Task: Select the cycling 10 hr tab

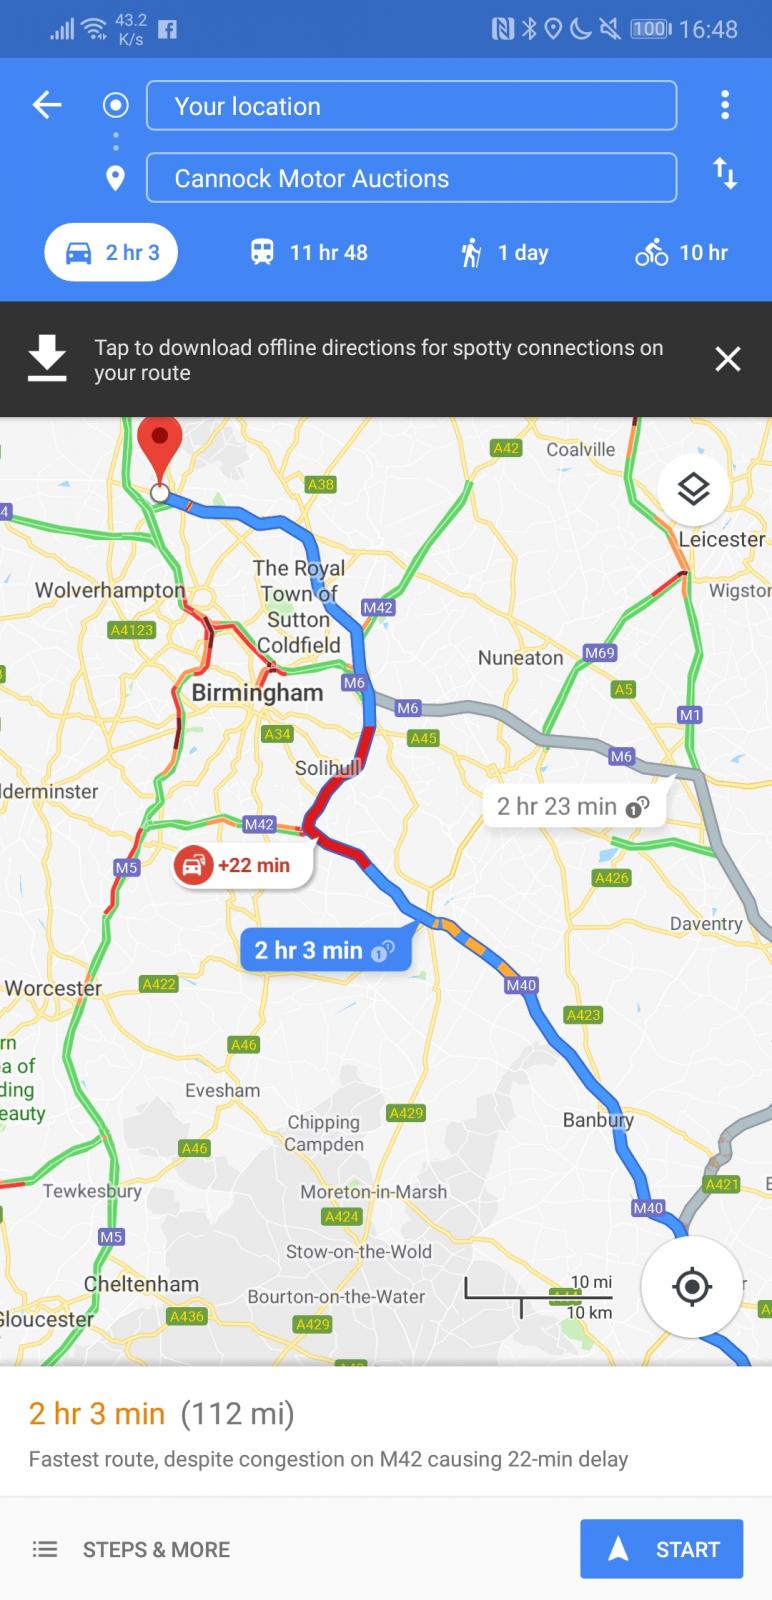Action: (x=682, y=253)
